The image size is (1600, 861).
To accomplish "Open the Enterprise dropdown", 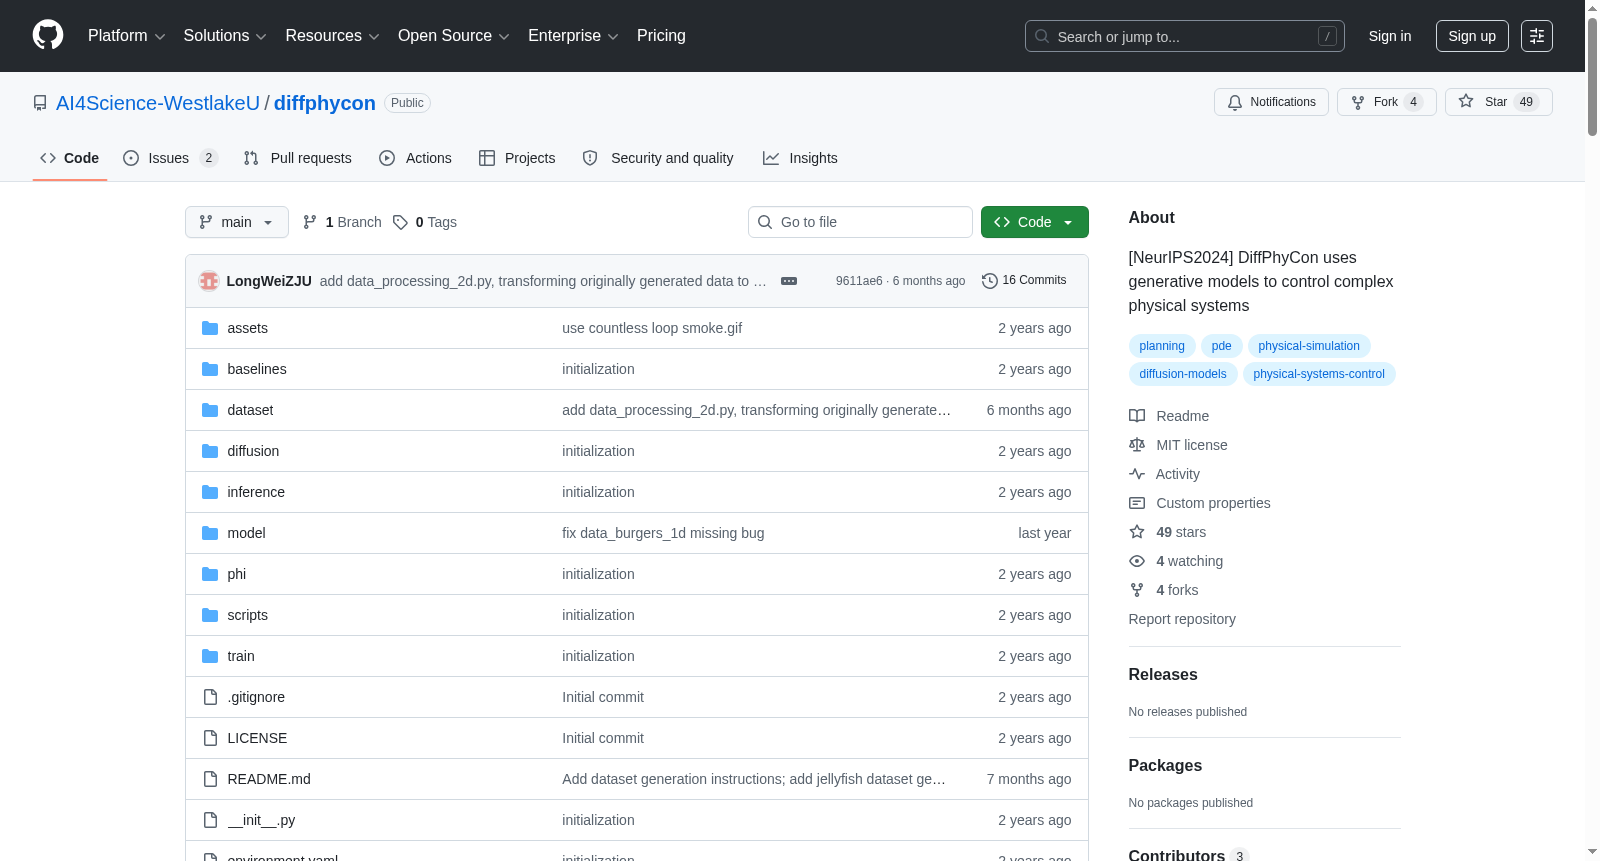I will click(573, 36).
